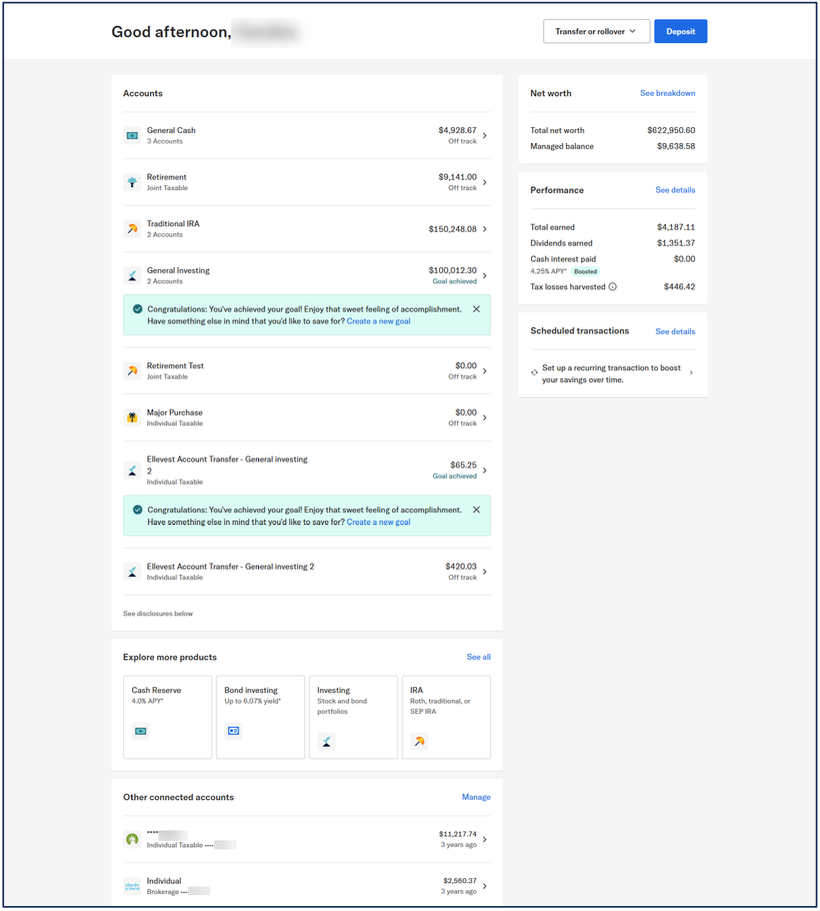Click the Investing card's plant icon
Viewport: 820px width, 911px height.
pyautogui.click(x=327, y=741)
